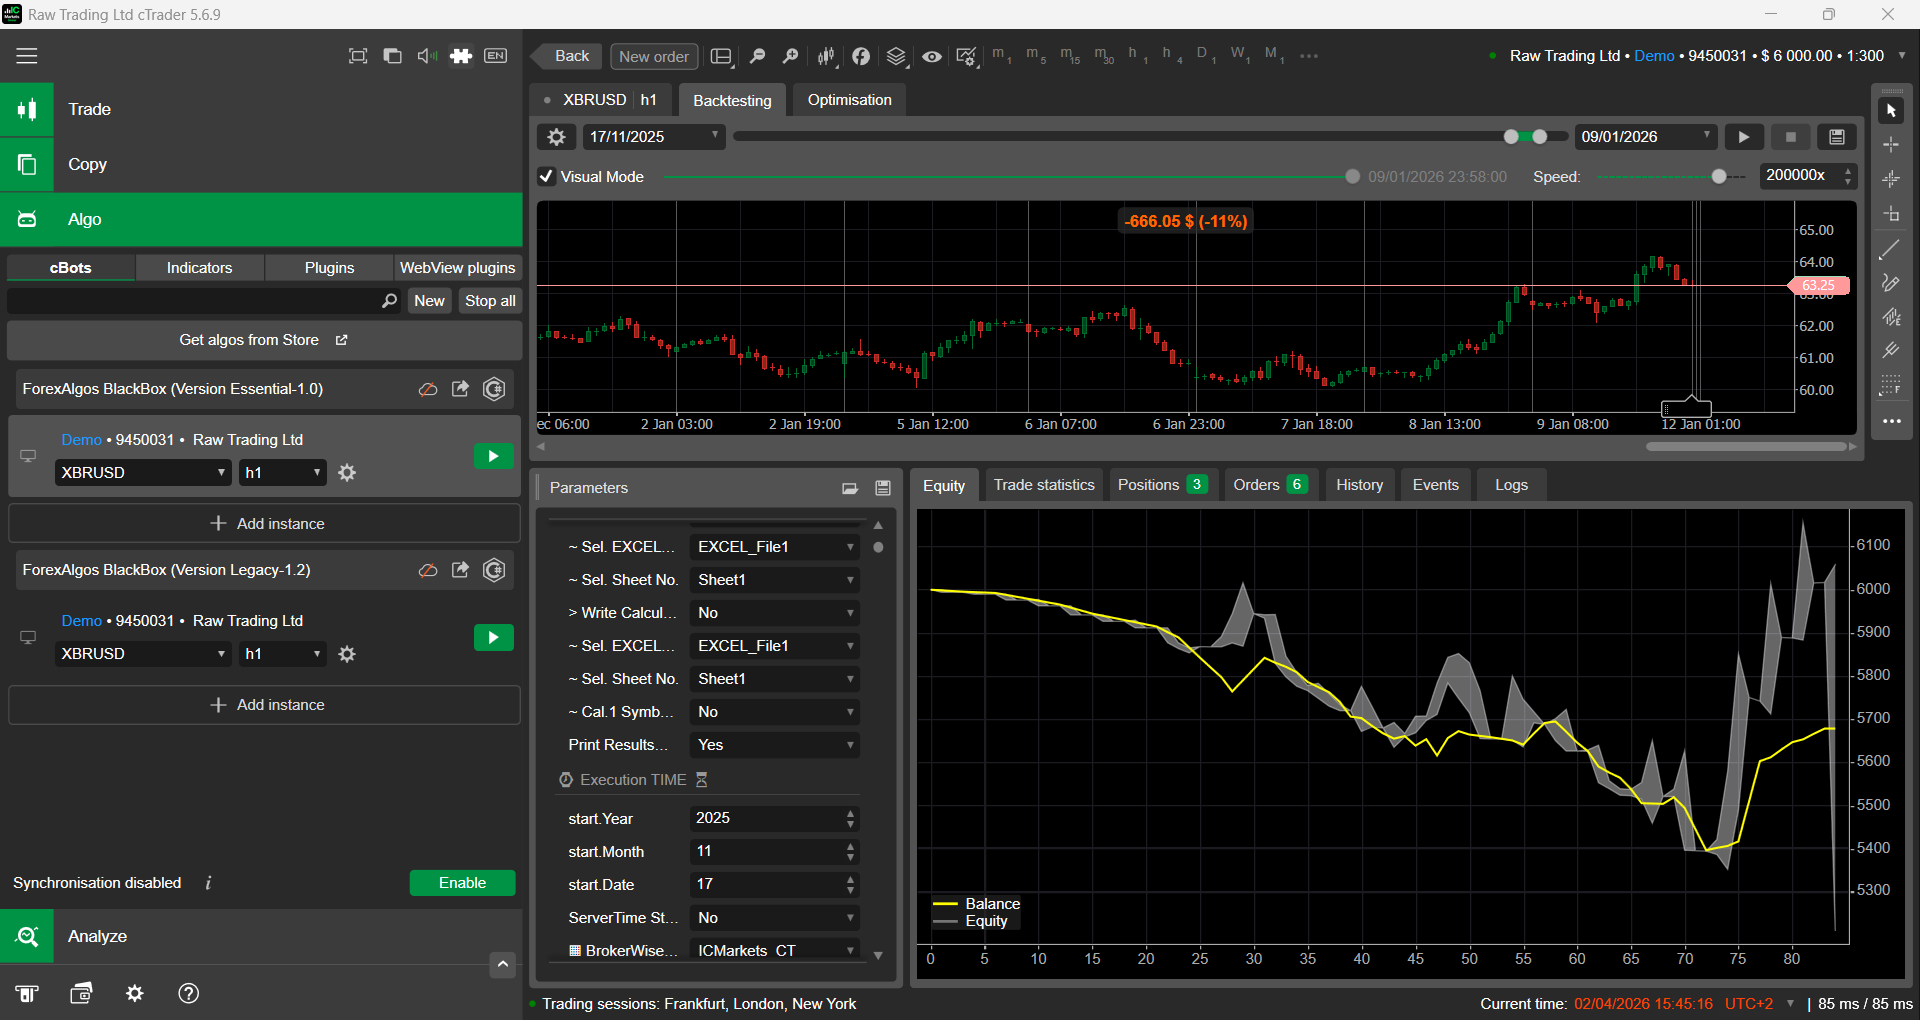Toggle the chart visibility eye icon
Screen dimensions: 1920x1020
(931, 56)
